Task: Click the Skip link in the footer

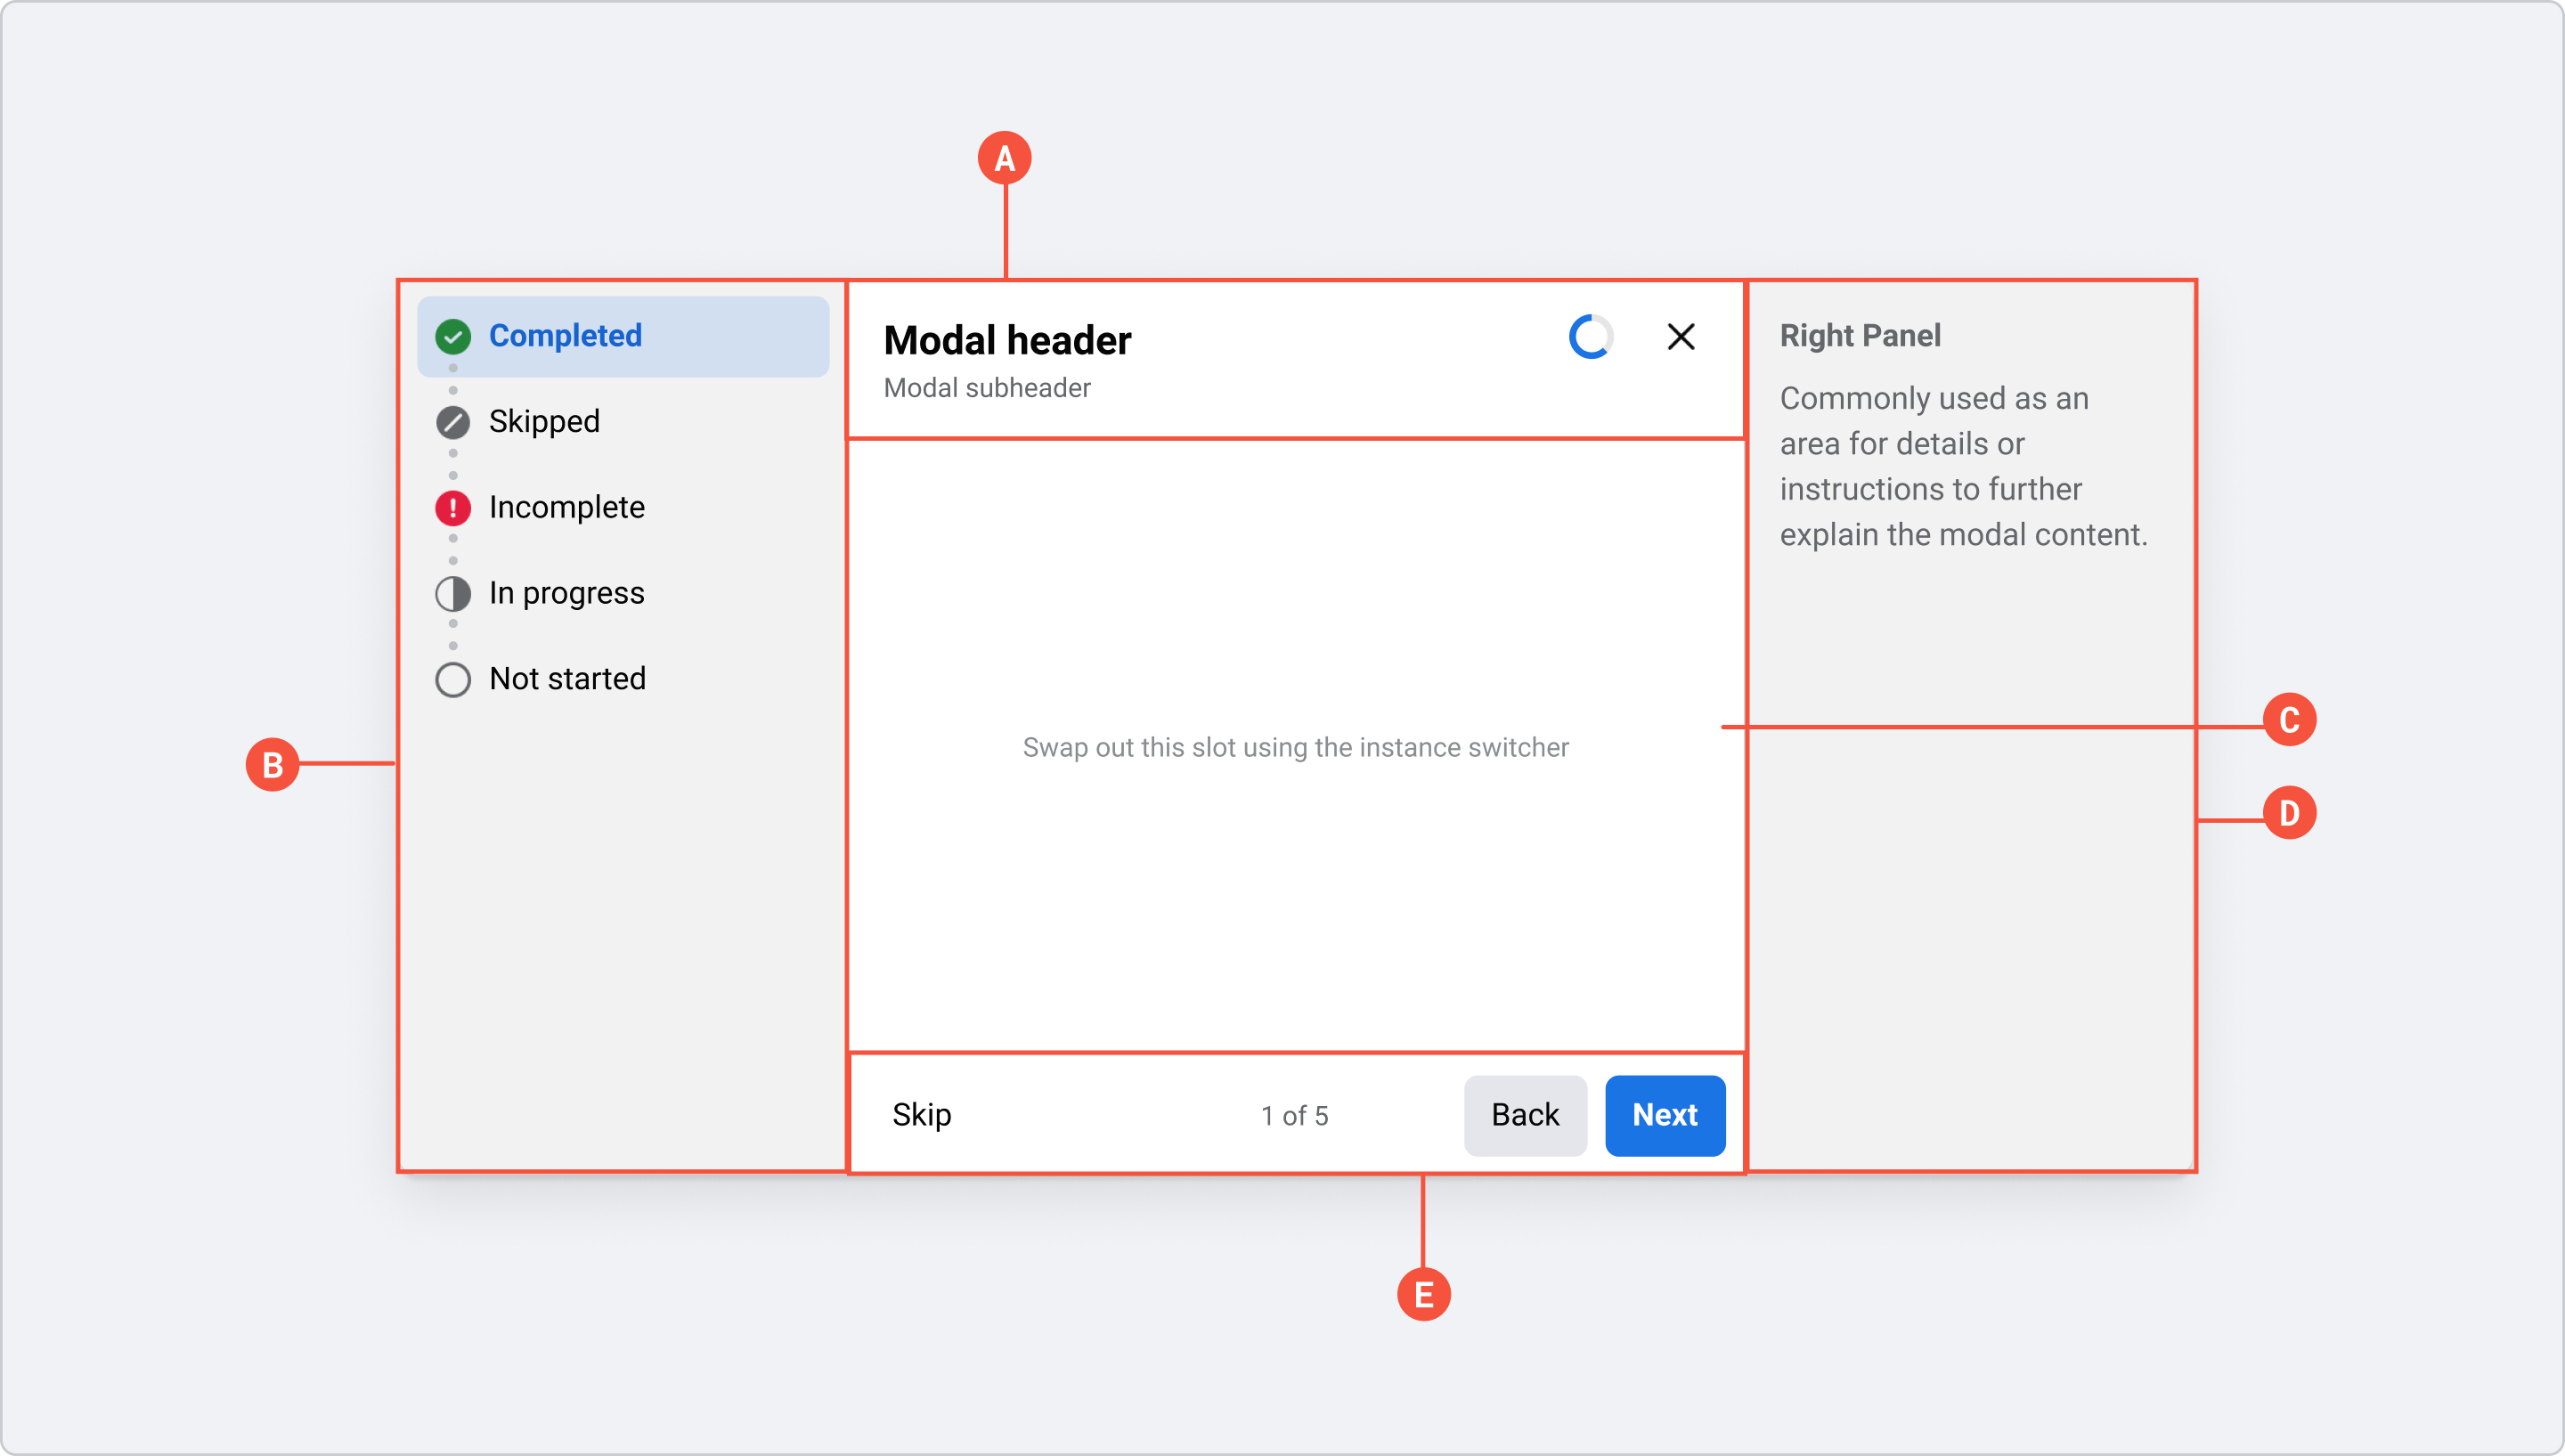Action: point(921,1115)
